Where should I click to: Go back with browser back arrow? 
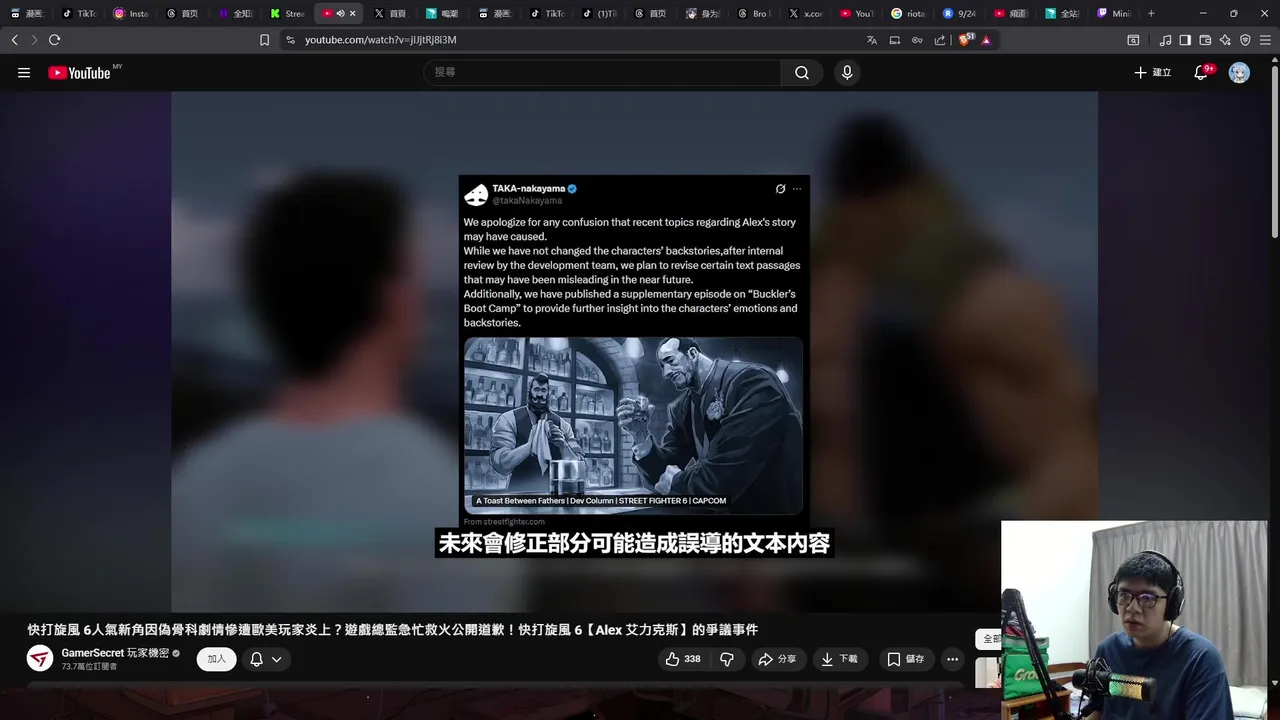click(14, 40)
